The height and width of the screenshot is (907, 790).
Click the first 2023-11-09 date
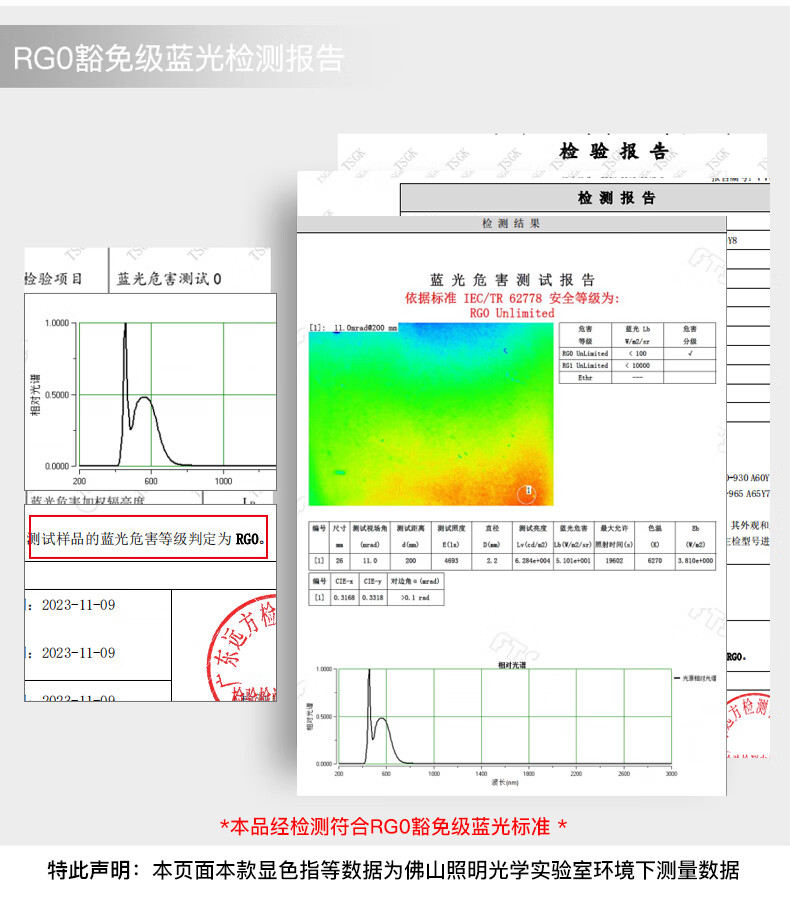(79, 605)
